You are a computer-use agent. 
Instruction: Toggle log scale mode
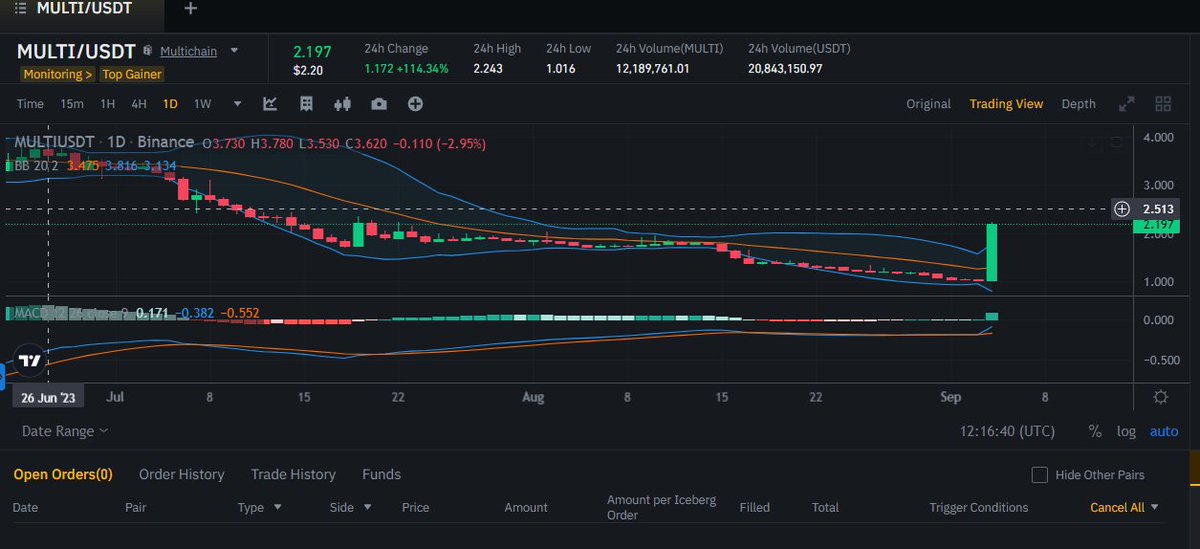point(1126,431)
